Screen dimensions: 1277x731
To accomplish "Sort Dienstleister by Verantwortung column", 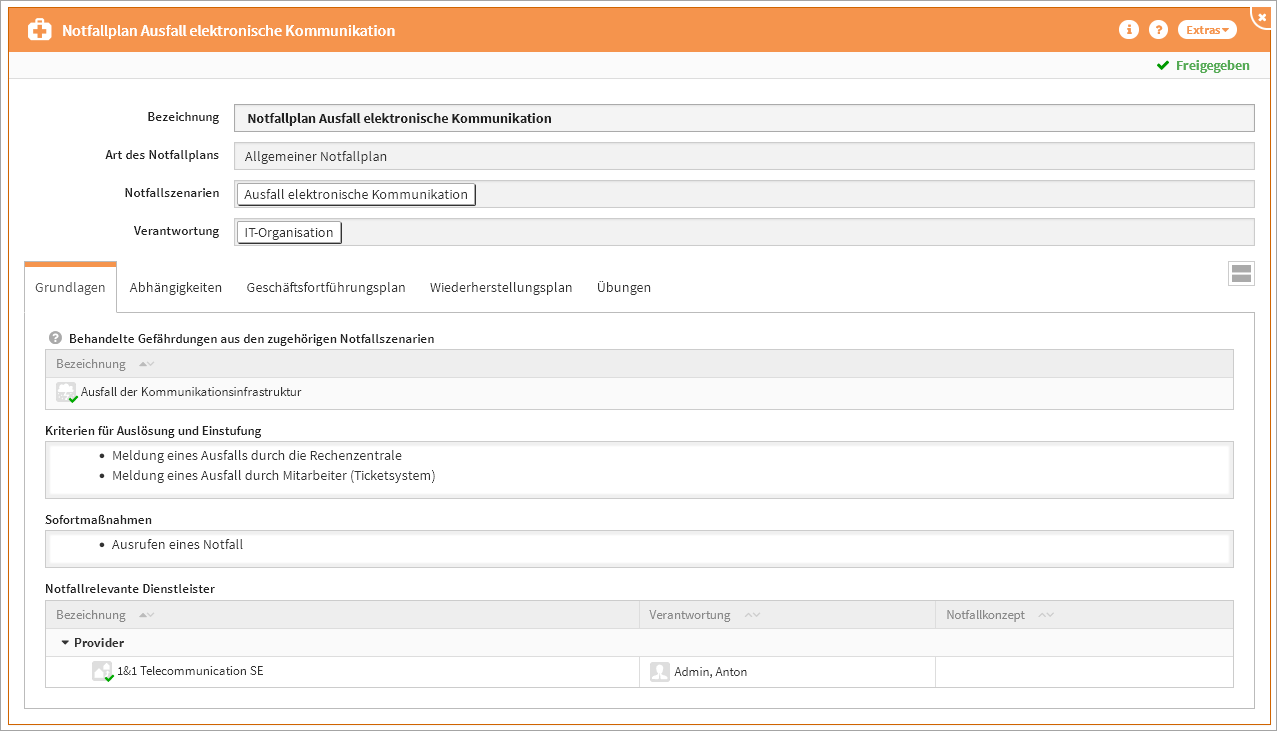I will click(690, 615).
